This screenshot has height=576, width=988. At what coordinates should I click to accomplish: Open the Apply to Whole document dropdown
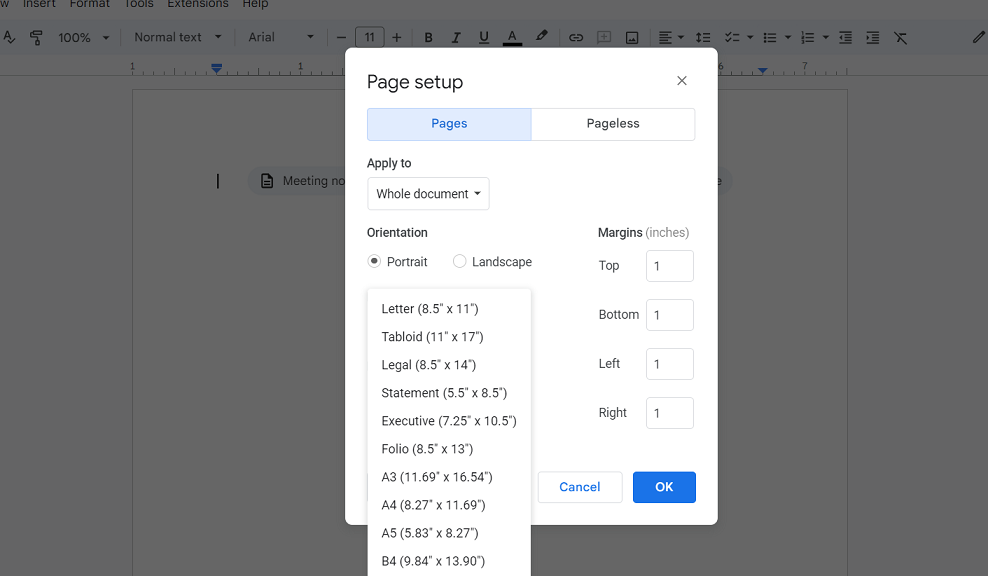pyautogui.click(x=428, y=194)
